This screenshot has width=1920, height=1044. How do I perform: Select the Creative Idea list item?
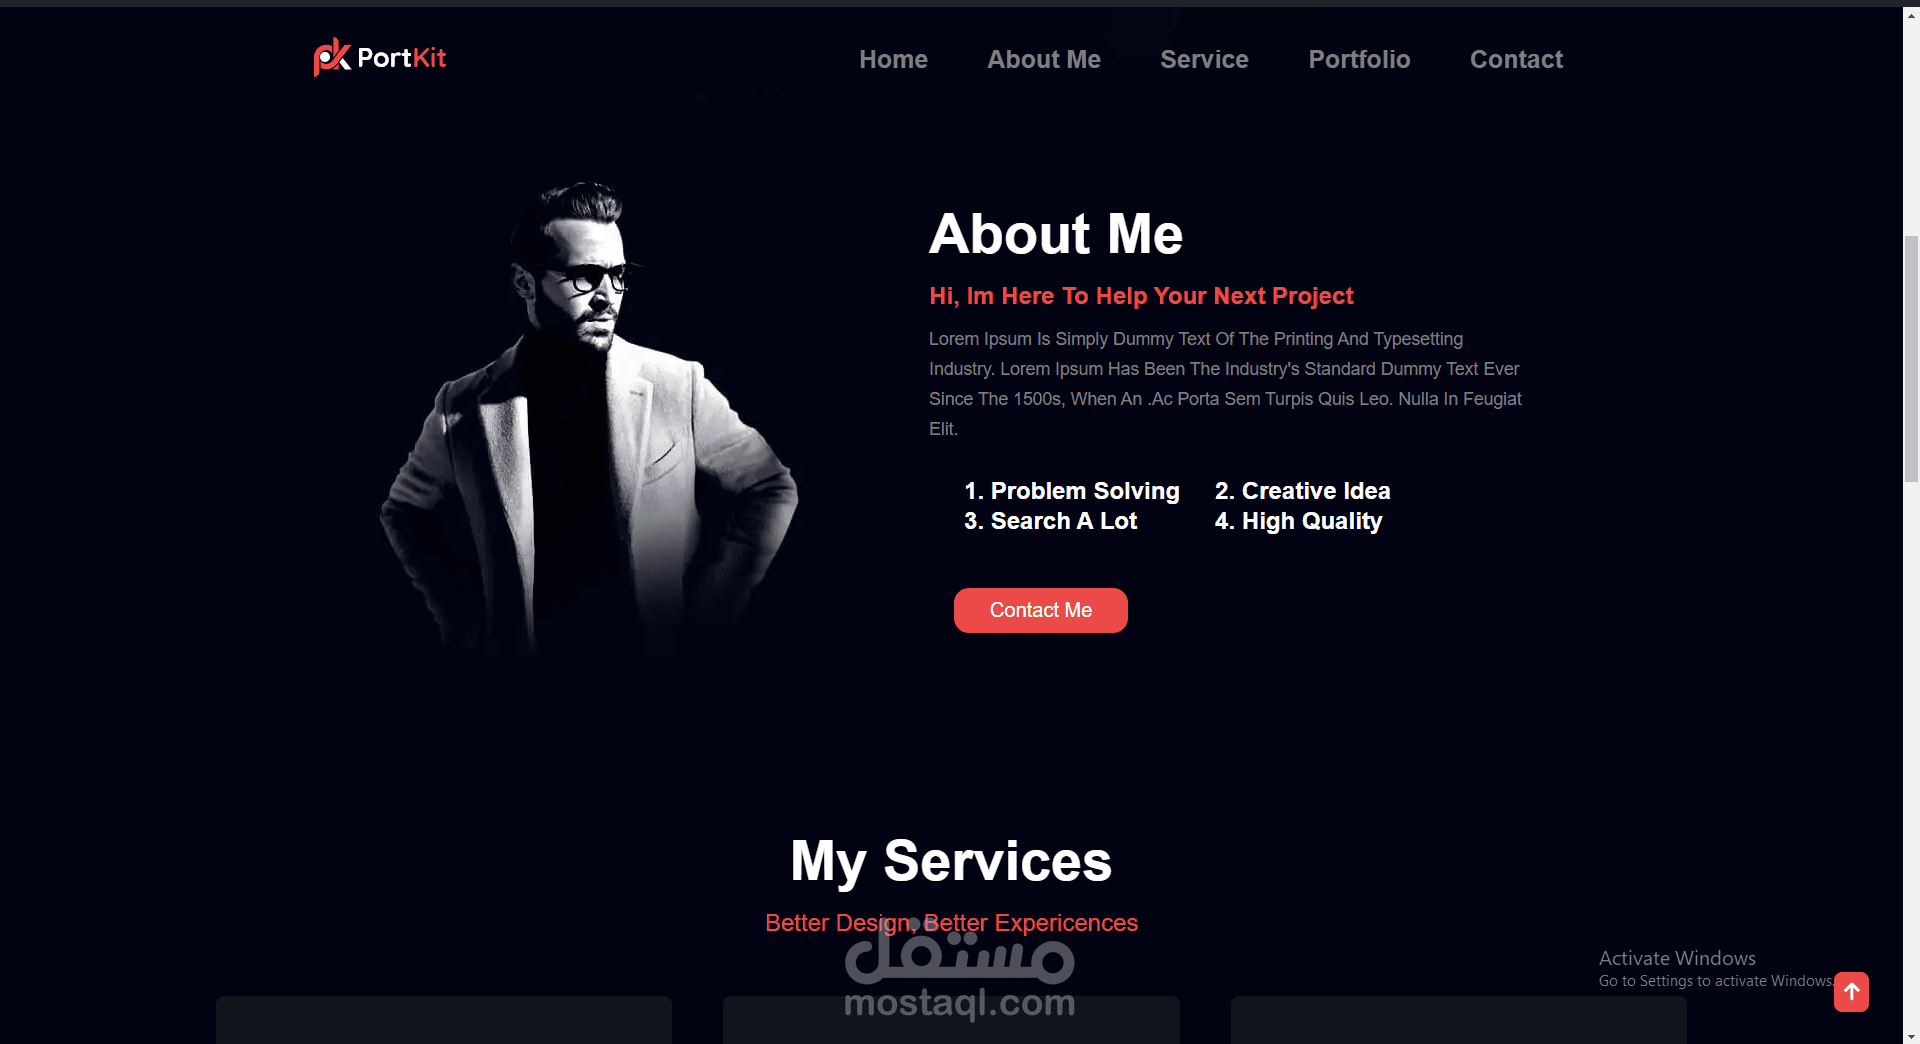(1302, 491)
